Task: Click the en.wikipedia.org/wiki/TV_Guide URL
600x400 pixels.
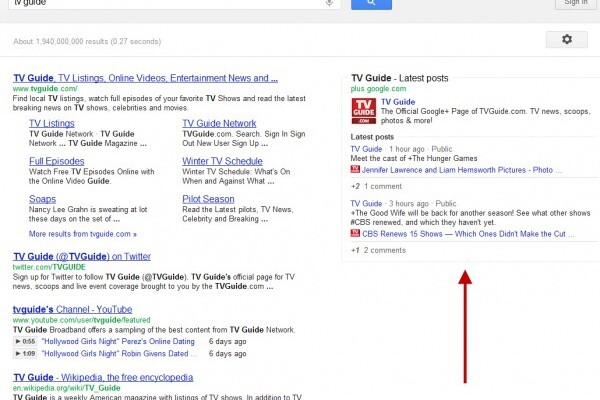Action: coord(67,388)
